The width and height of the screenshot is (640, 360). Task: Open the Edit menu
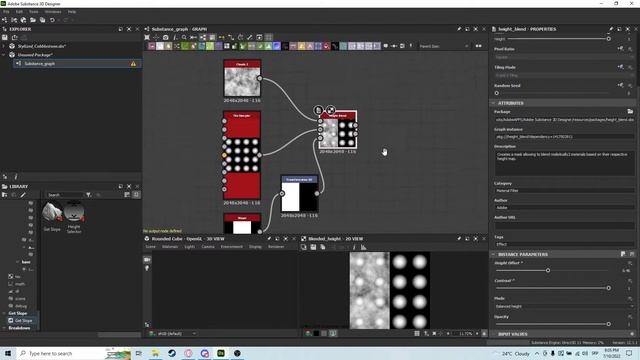[19, 12]
